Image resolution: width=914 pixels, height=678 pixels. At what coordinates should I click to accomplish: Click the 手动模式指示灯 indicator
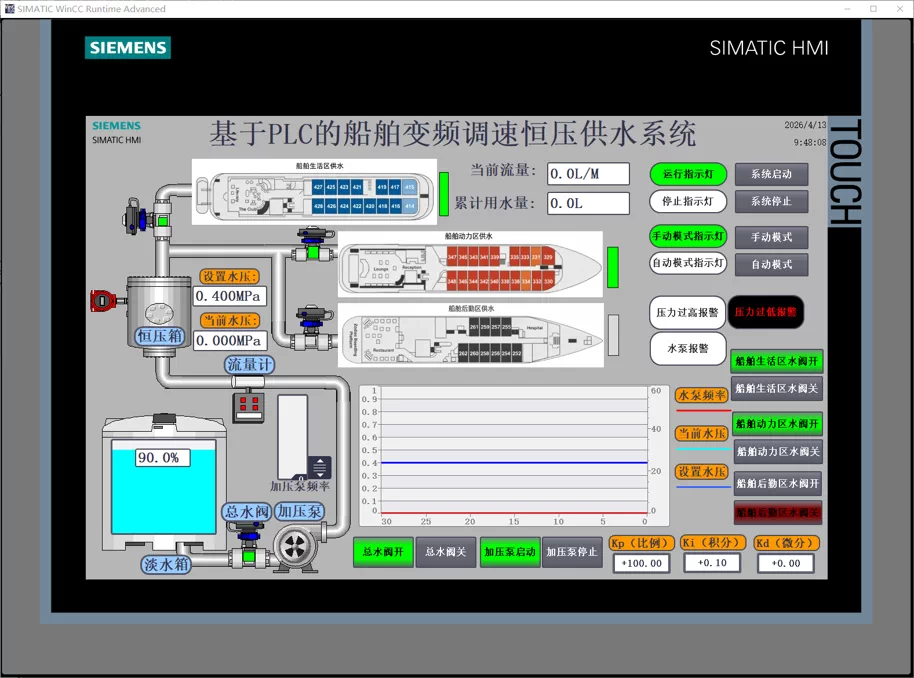tap(688, 236)
